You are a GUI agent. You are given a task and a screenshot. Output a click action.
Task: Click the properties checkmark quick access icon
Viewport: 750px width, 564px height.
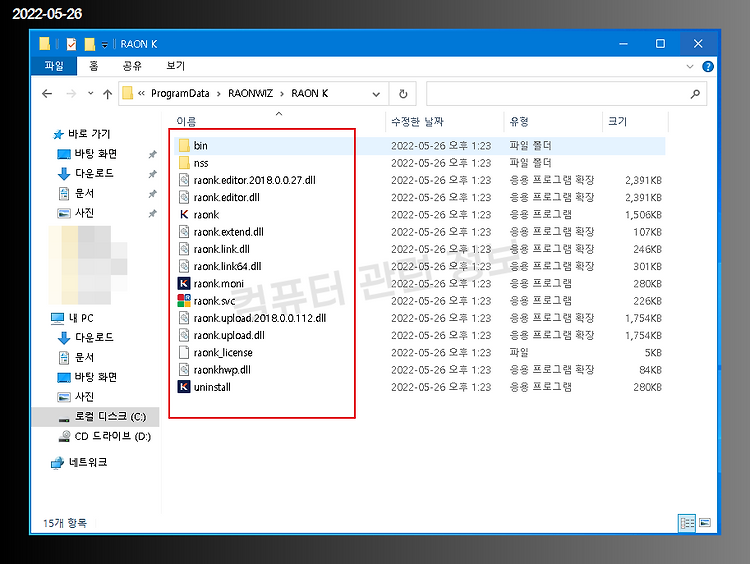[x=71, y=44]
